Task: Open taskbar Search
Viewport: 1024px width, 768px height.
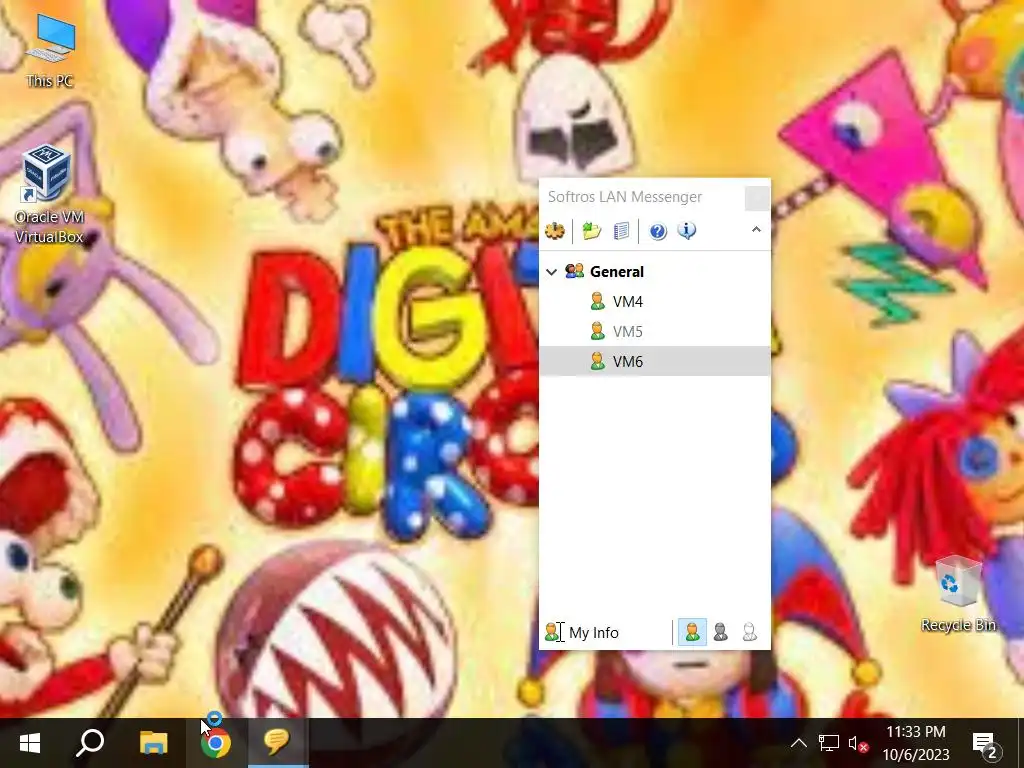Action: tap(90, 743)
